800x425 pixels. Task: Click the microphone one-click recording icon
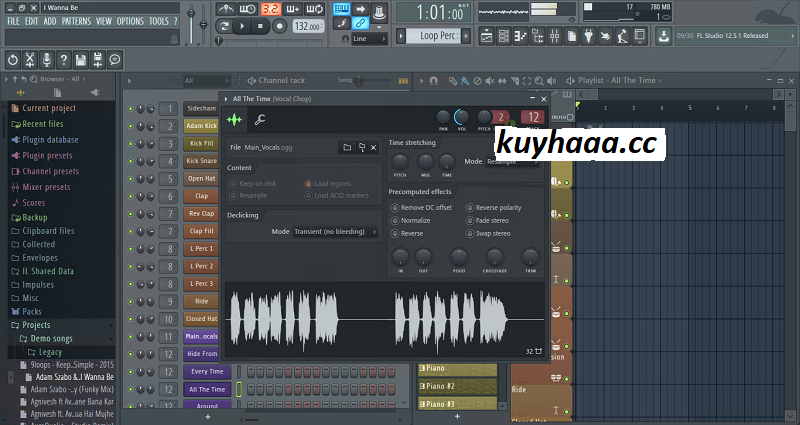click(x=46, y=60)
